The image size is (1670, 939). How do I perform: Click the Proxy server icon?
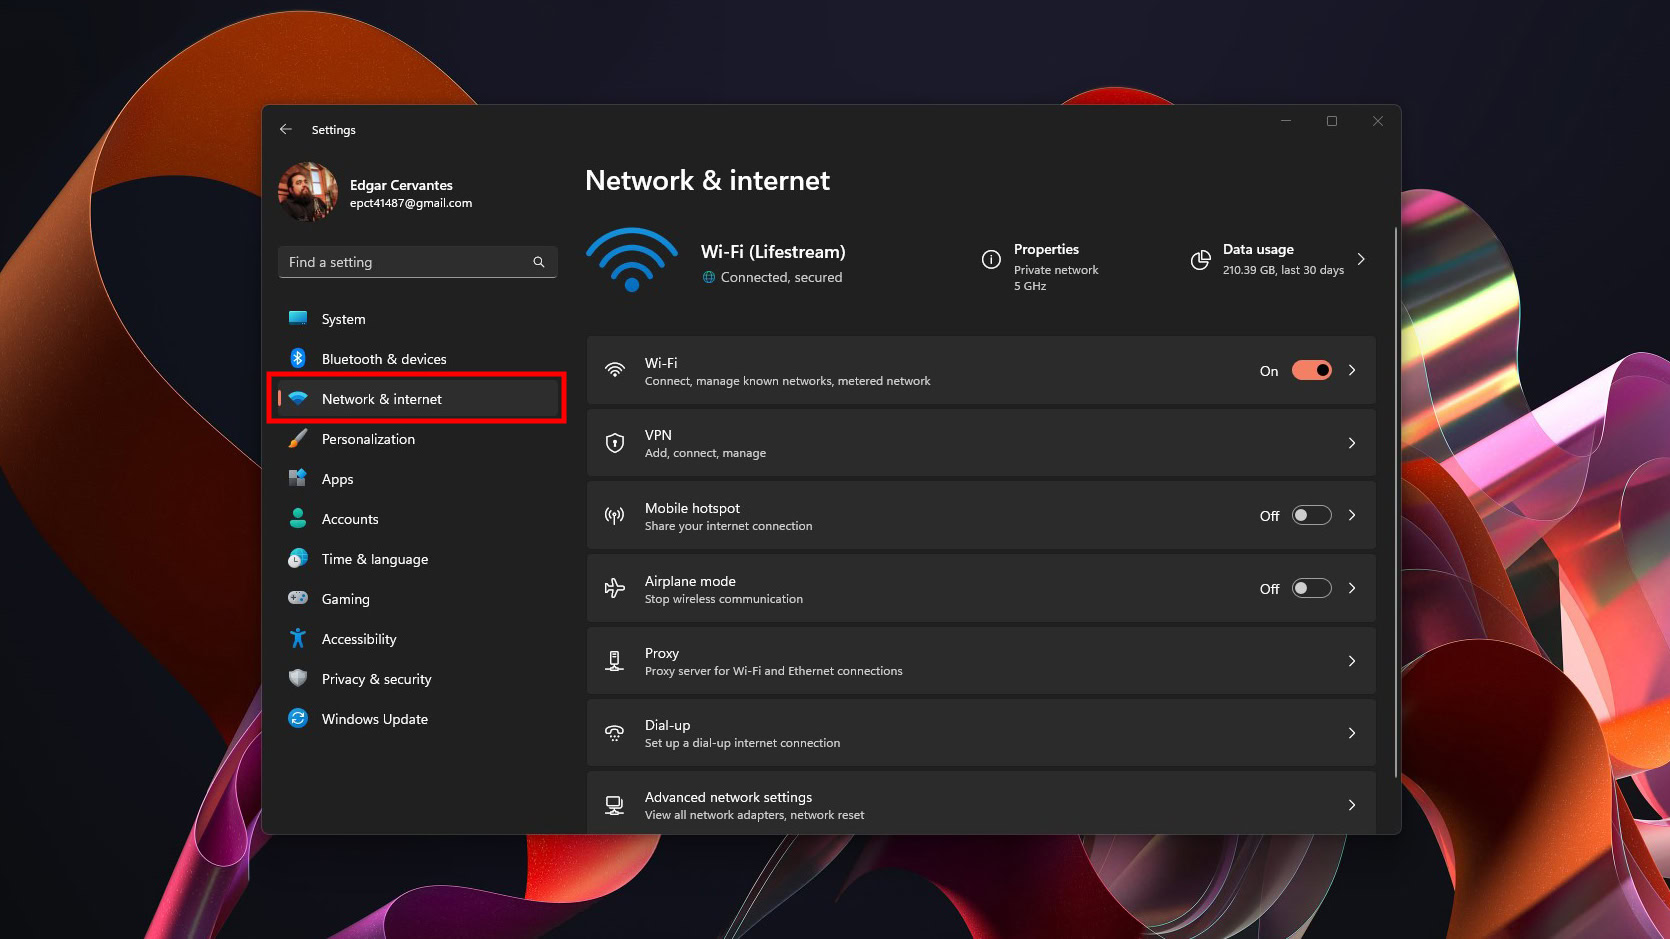click(x=615, y=661)
